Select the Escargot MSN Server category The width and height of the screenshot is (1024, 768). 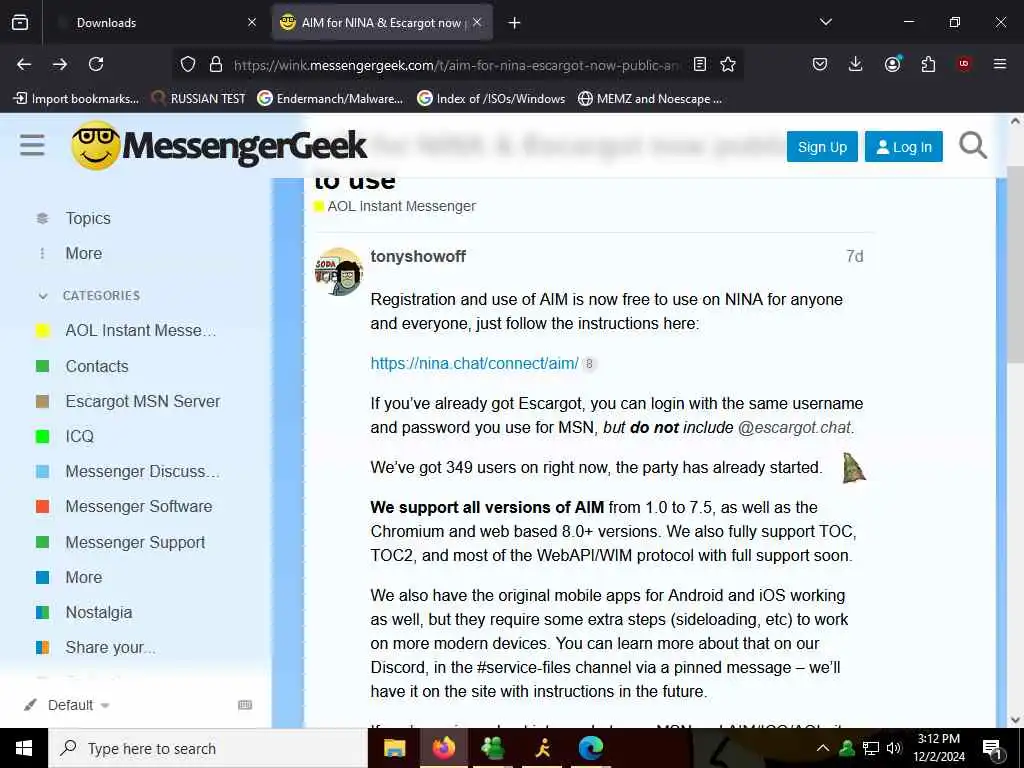(128, 402)
